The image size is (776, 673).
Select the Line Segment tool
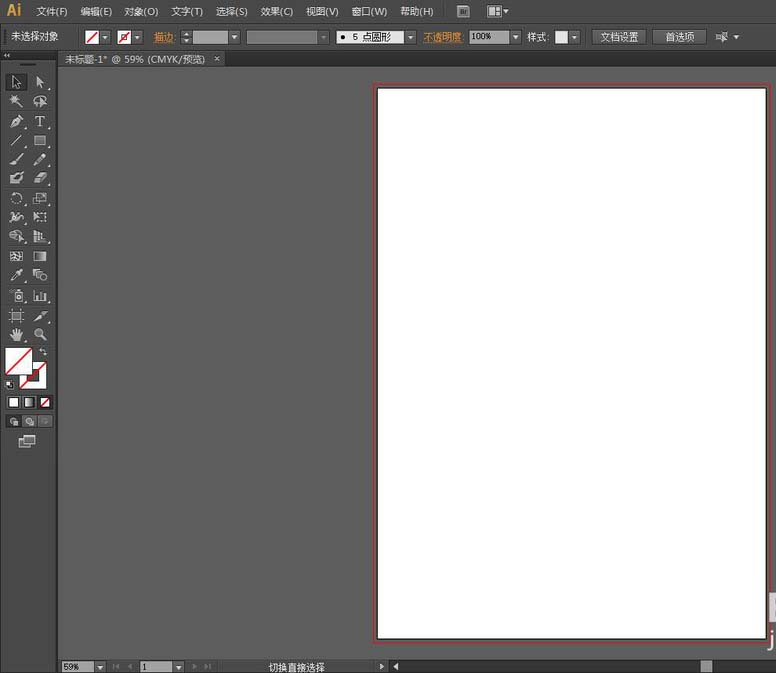pos(16,141)
